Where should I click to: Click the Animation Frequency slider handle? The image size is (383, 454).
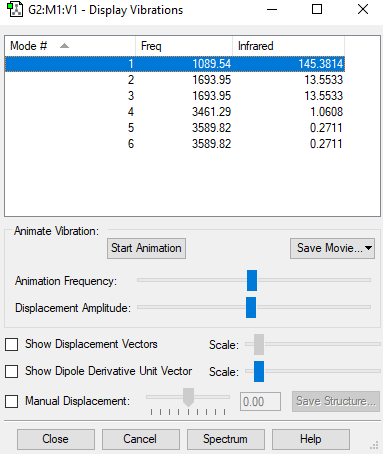[252, 280]
